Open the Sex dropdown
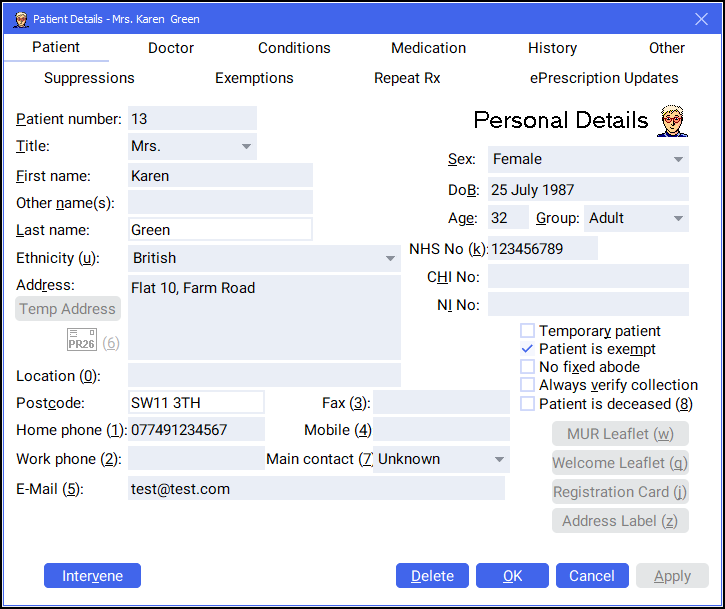This screenshot has width=725, height=609. click(679, 160)
